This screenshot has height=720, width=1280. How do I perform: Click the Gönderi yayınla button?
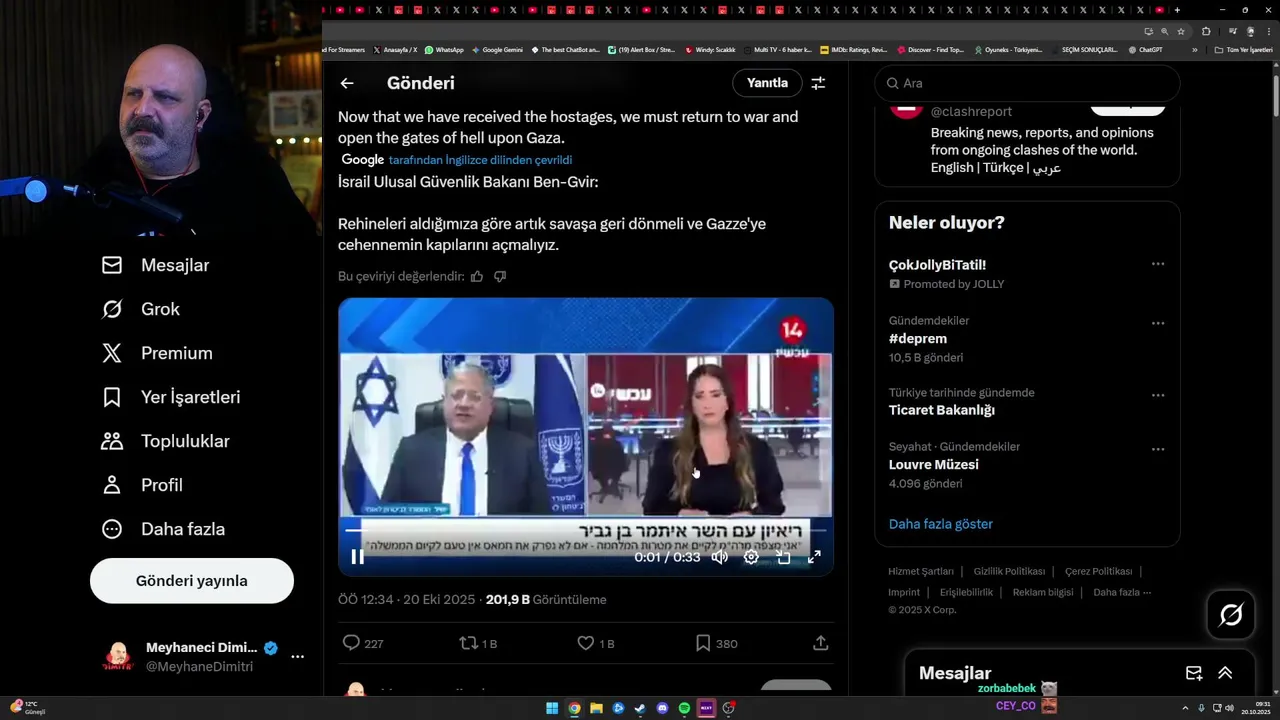(192, 581)
